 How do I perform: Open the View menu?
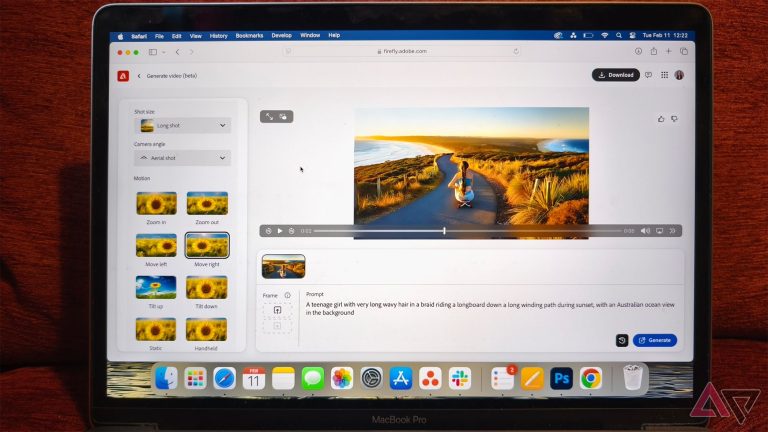pos(195,36)
